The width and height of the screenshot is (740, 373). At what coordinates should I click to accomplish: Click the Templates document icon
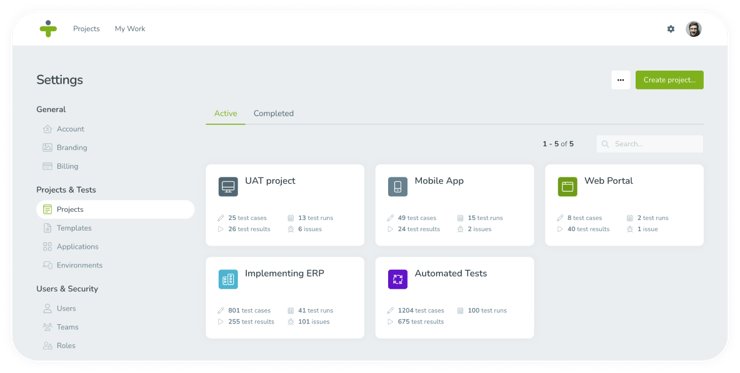pos(47,228)
